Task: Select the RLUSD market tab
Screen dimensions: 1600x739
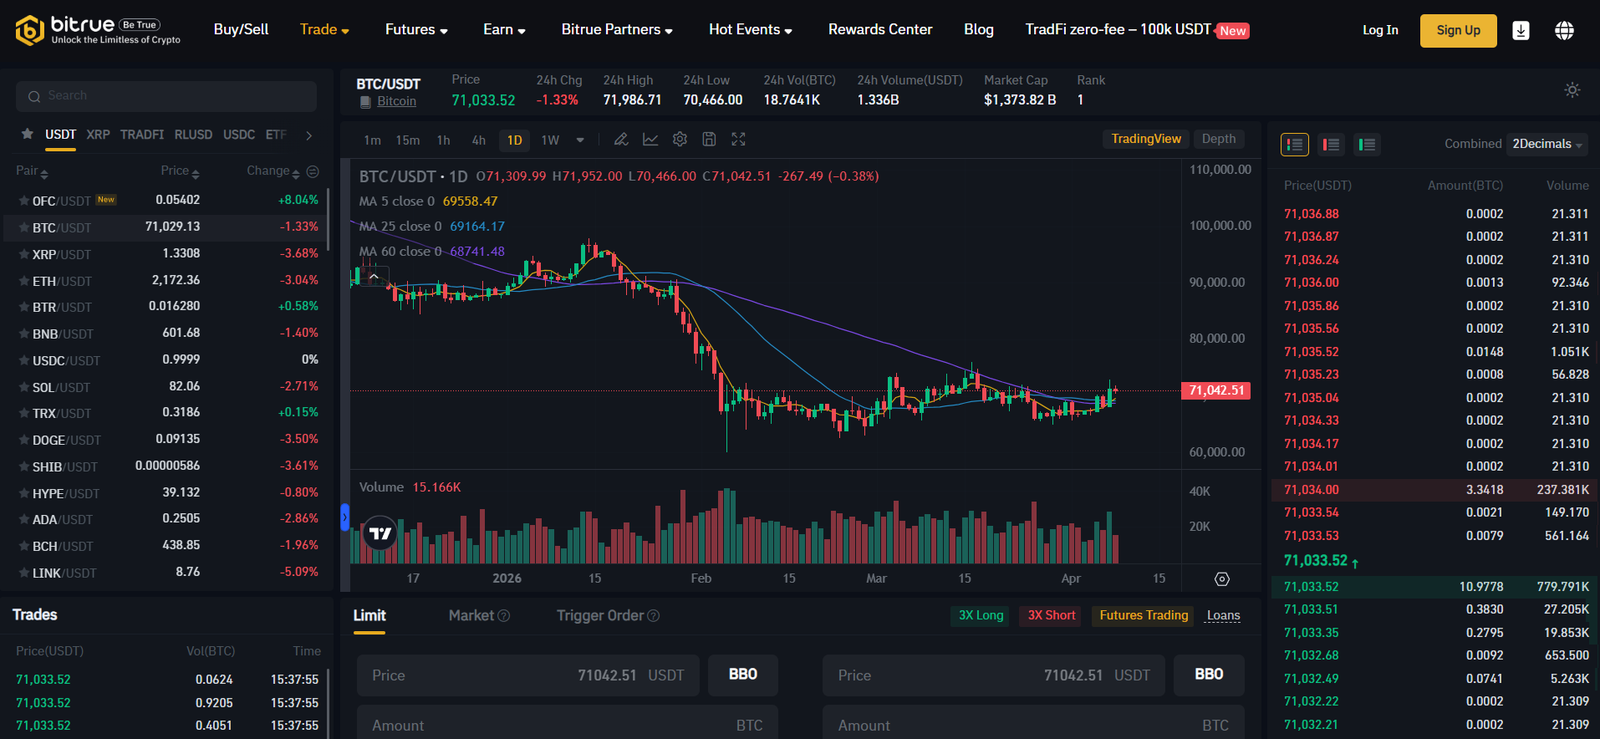Action: (x=193, y=134)
